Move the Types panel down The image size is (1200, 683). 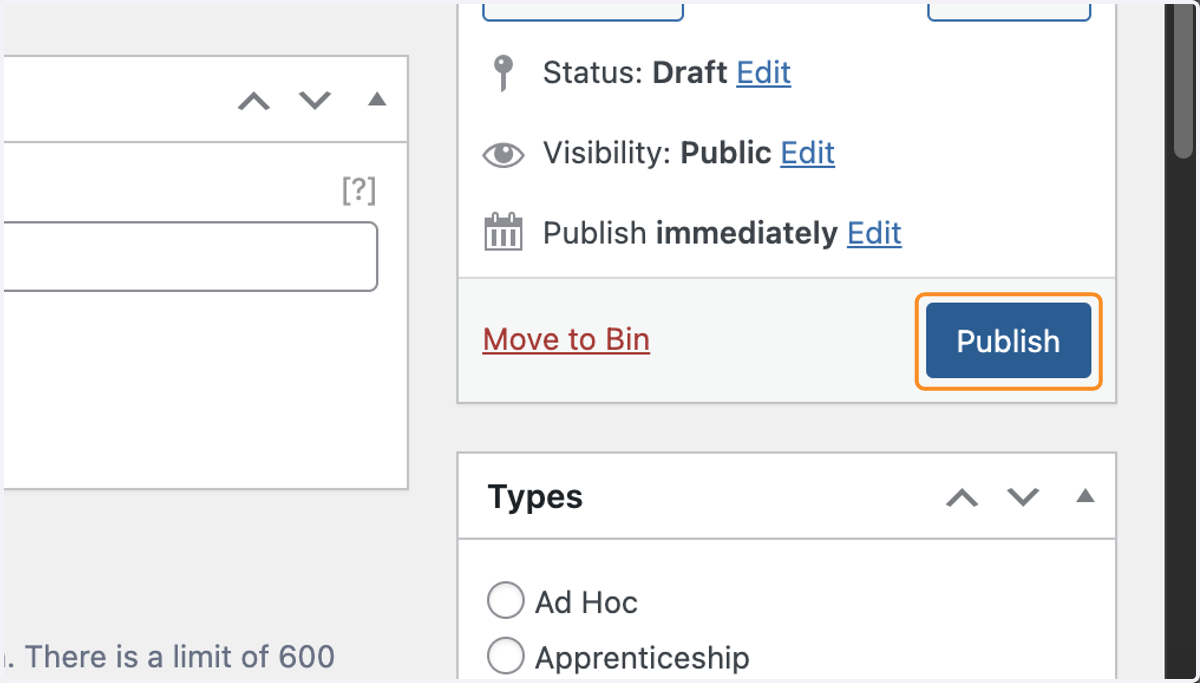pos(1023,497)
